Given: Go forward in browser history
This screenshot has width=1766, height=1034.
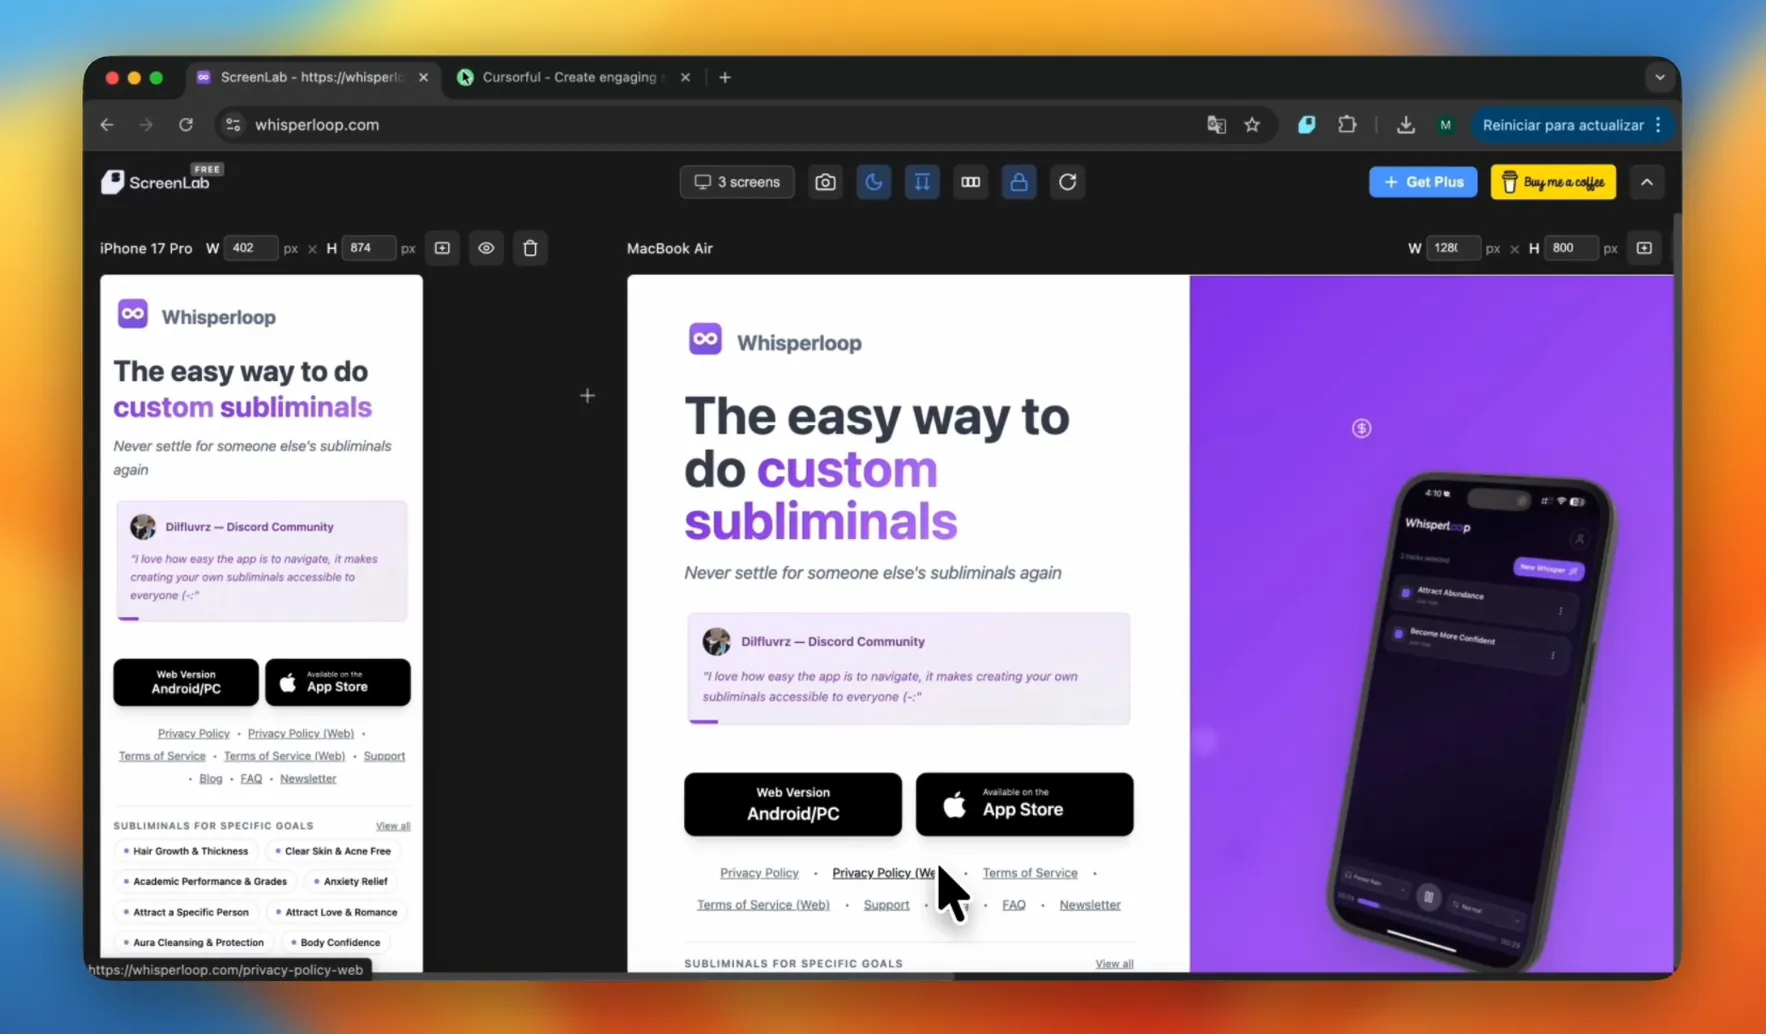Looking at the screenshot, I should (x=146, y=125).
